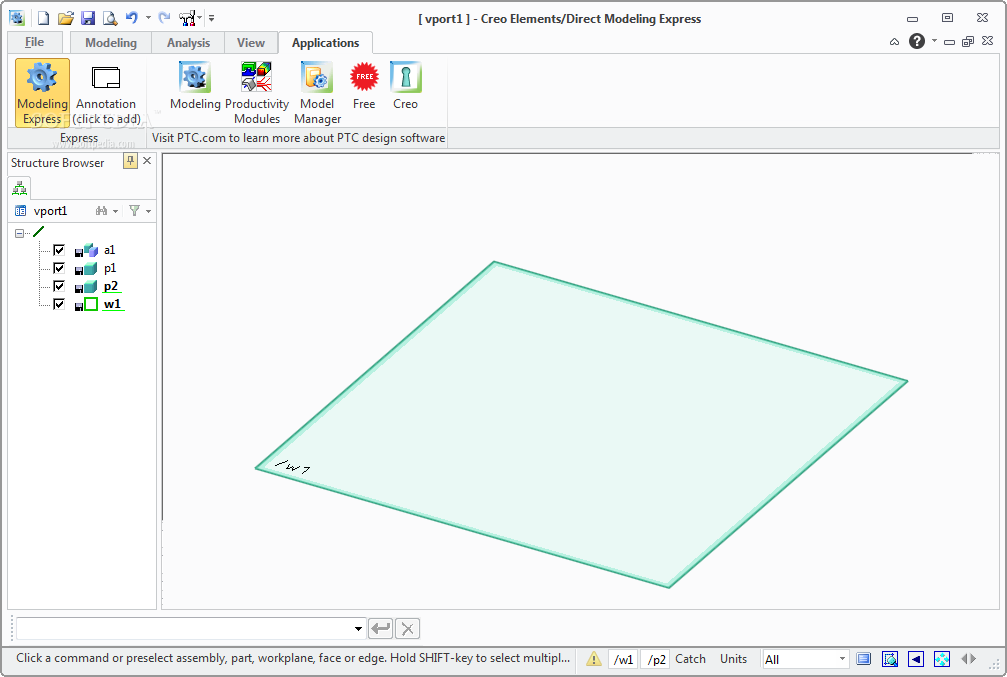Click the list panel icon in the status bar

point(864,659)
